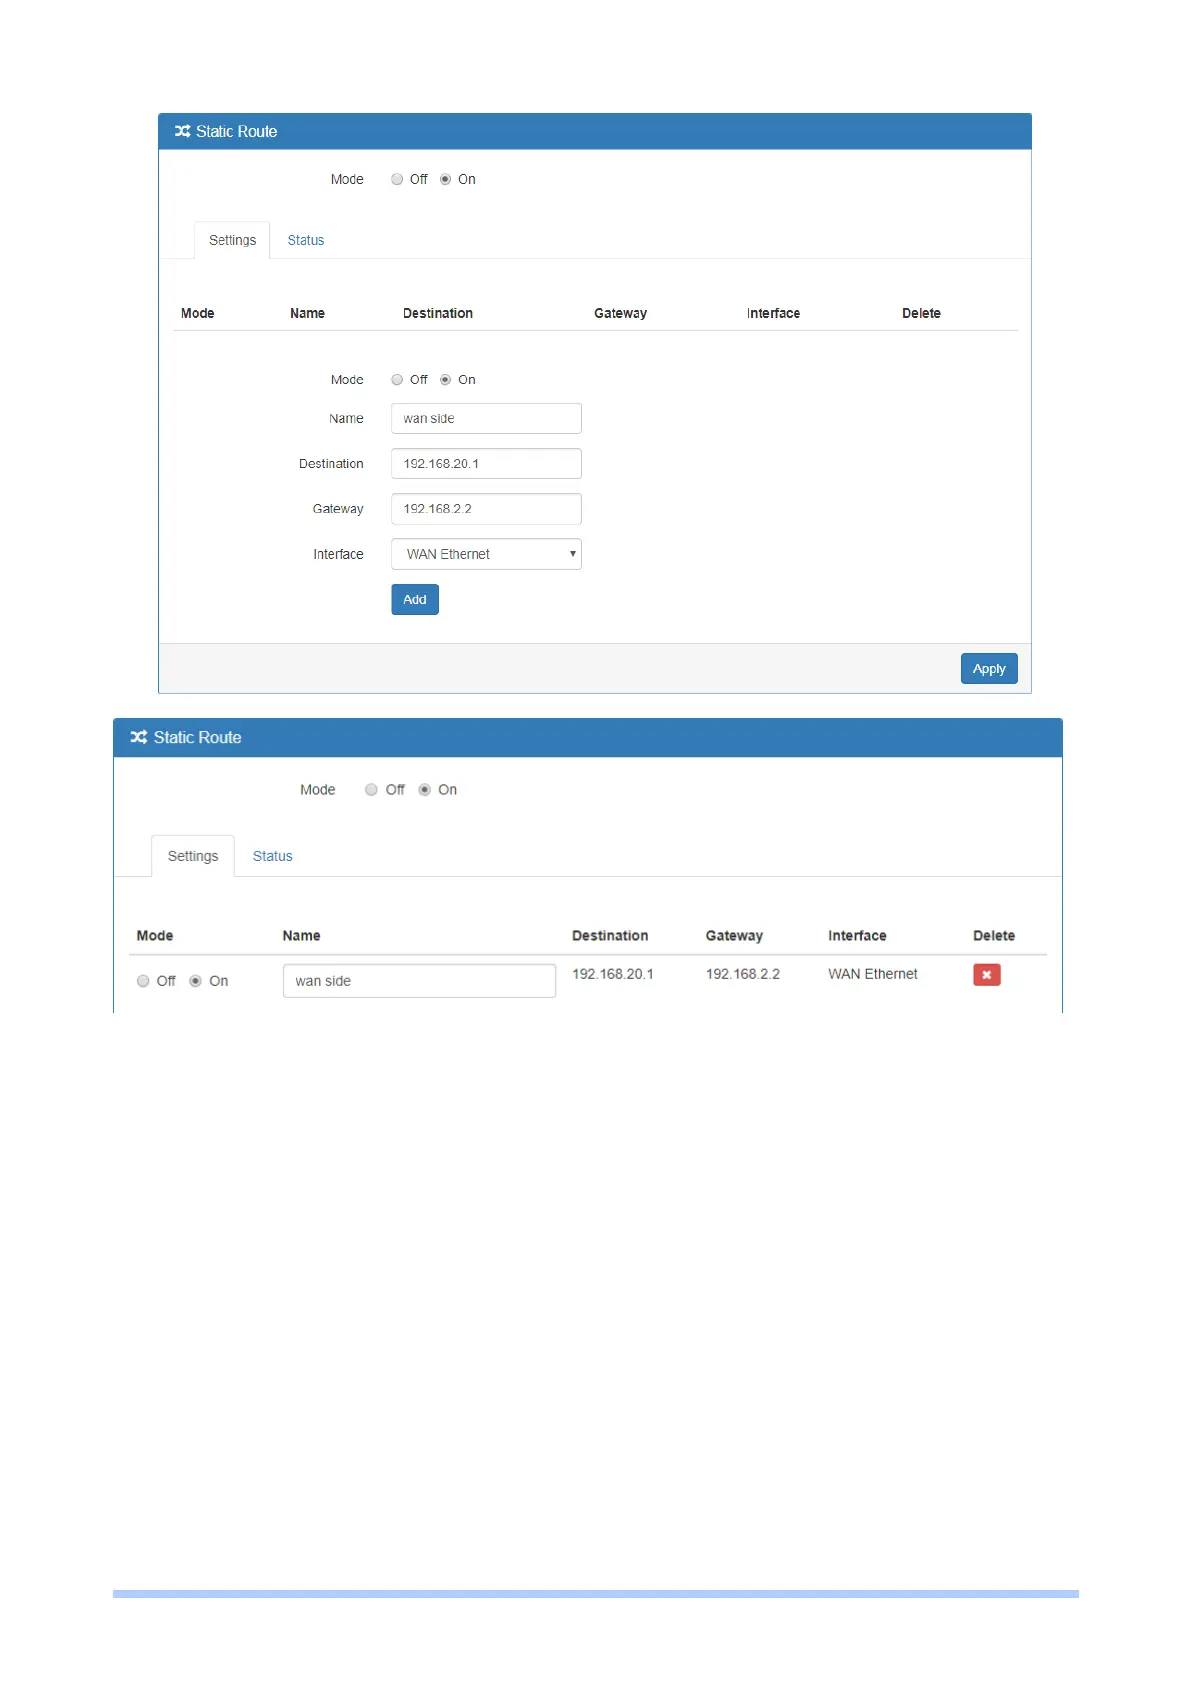Click the shuffle icon in upper Static Route header
Image resolution: width=1191 pixels, height=1684 pixels.
click(183, 131)
